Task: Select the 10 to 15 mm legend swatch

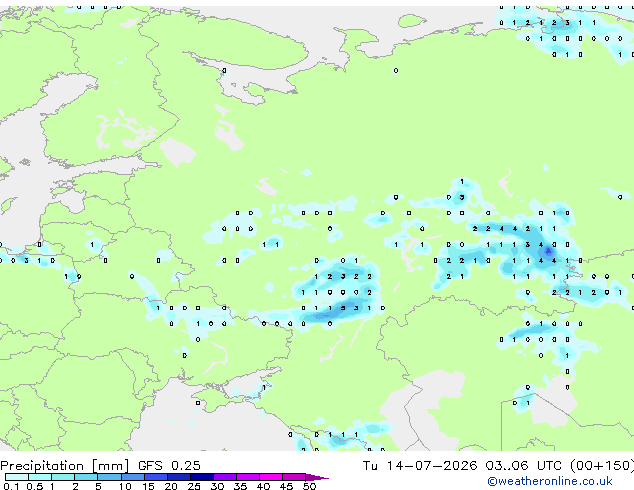Action: (133, 477)
